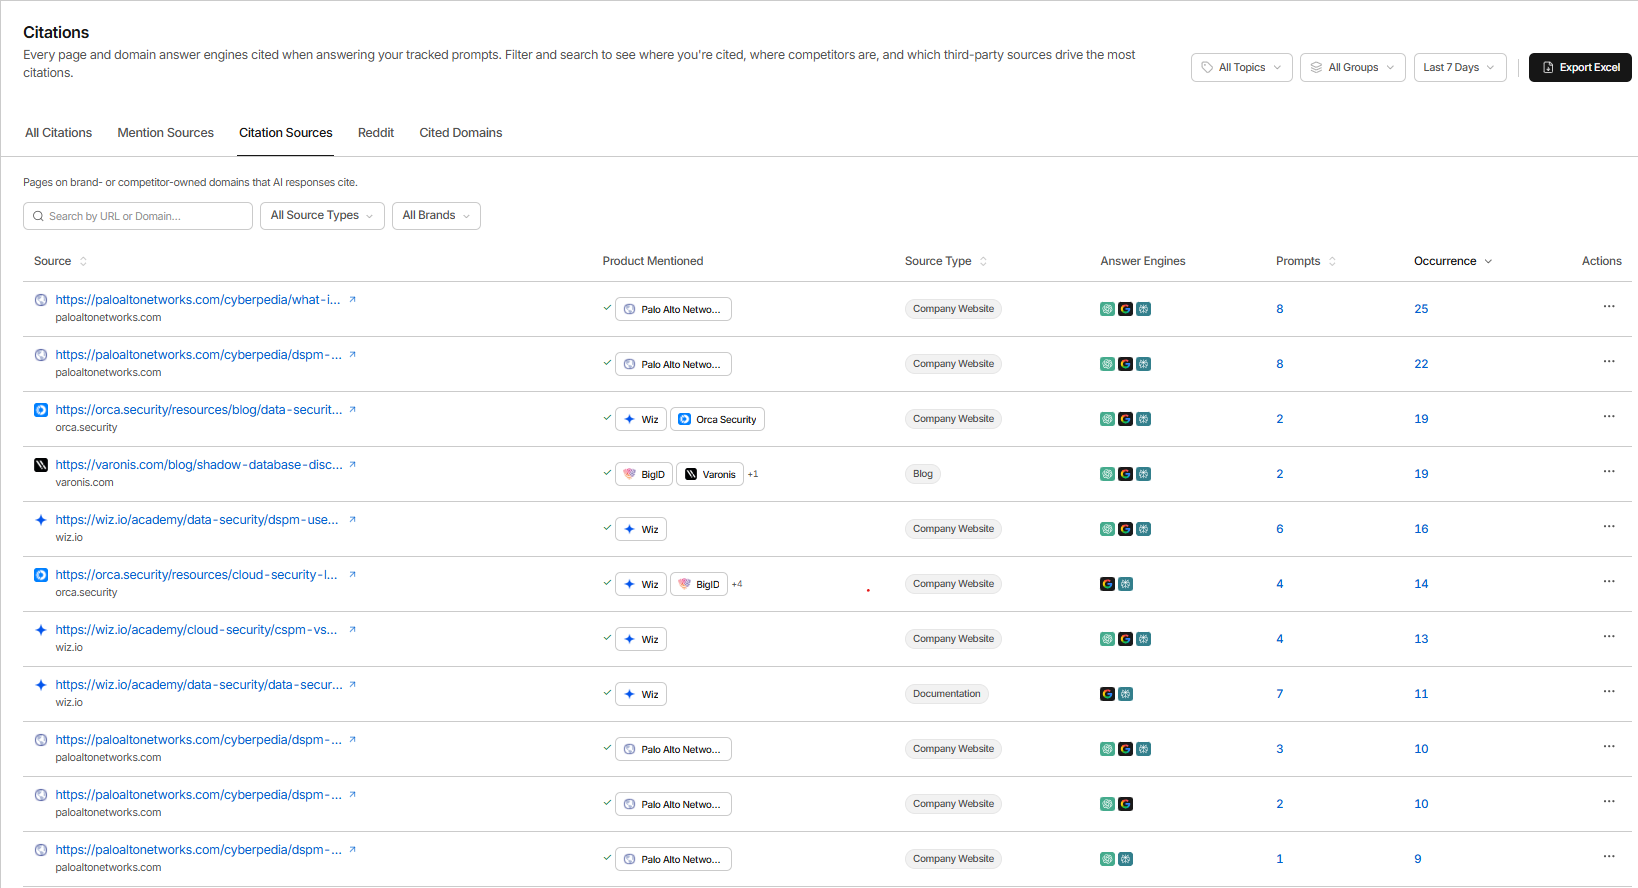Screen dimensions: 1638x888
Task: Click the +1 more products indicator
Action: [753, 474]
